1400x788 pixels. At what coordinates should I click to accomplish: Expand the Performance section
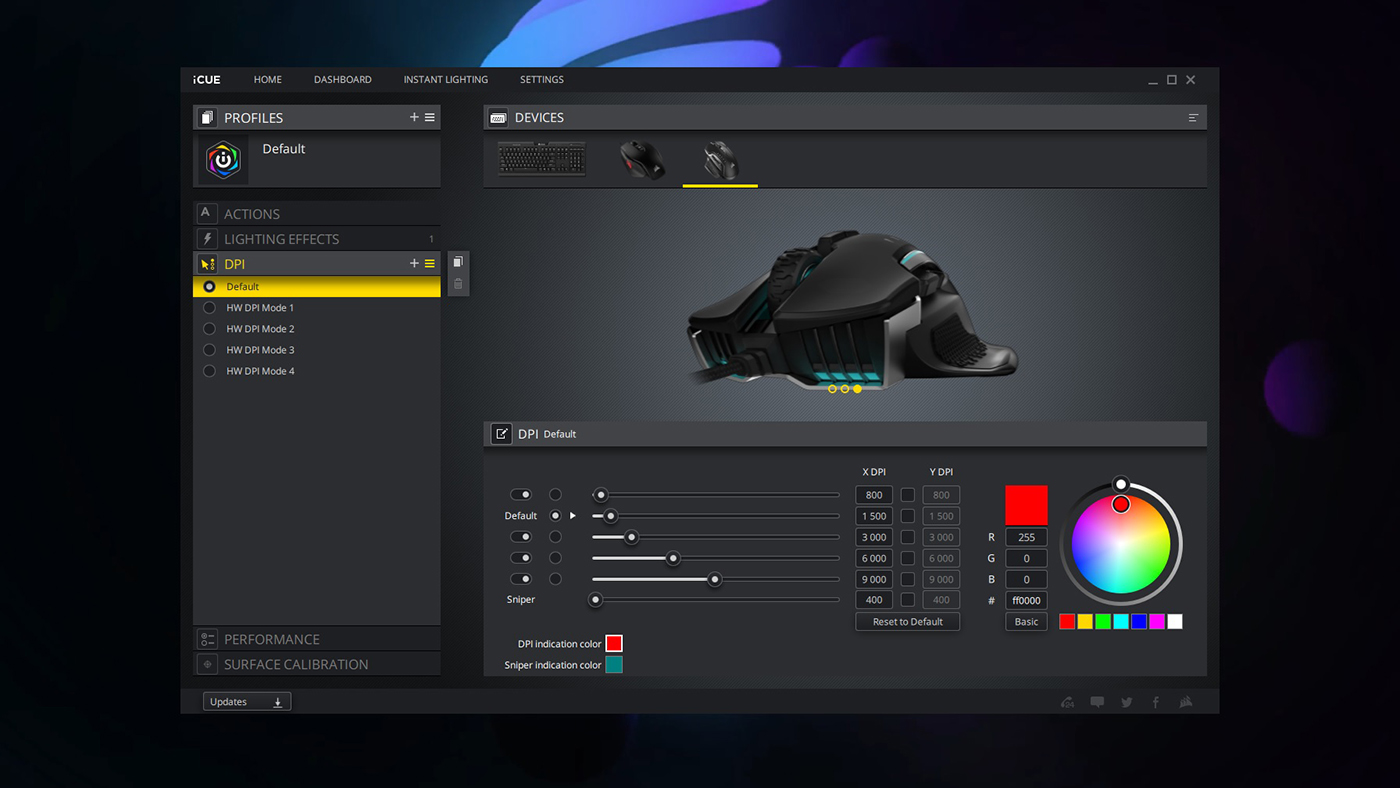coord(272,639)
